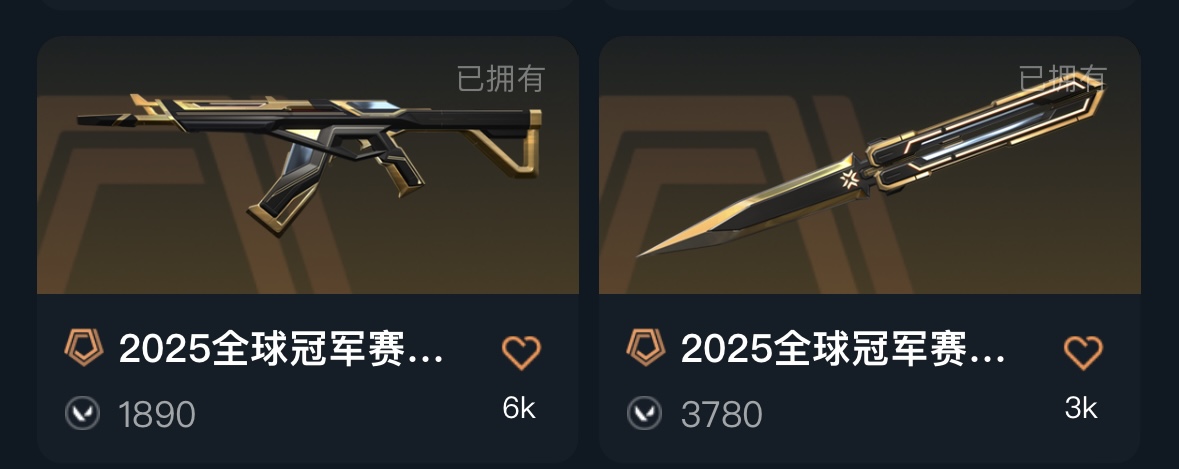The height and width of the screenshot is (469, 1179).
Task: Click the 1890 price on the rifle card
Action: 157,414
